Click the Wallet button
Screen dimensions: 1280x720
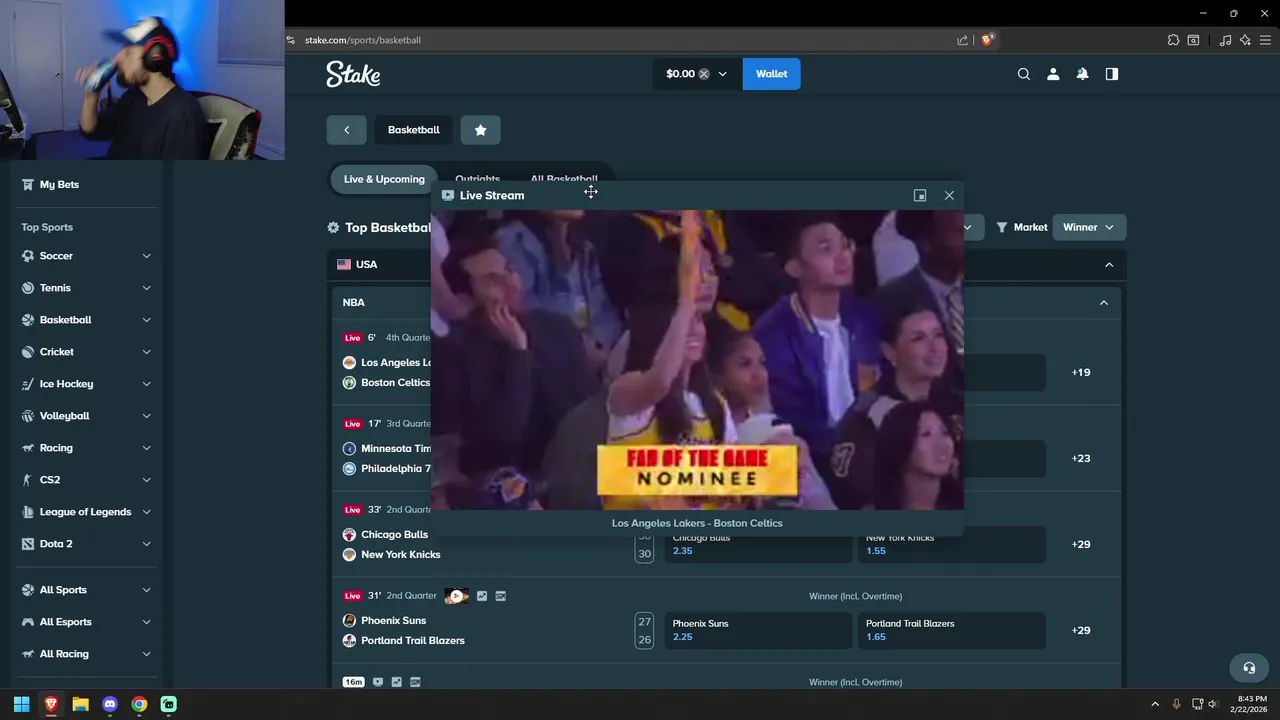coord(771,74)
